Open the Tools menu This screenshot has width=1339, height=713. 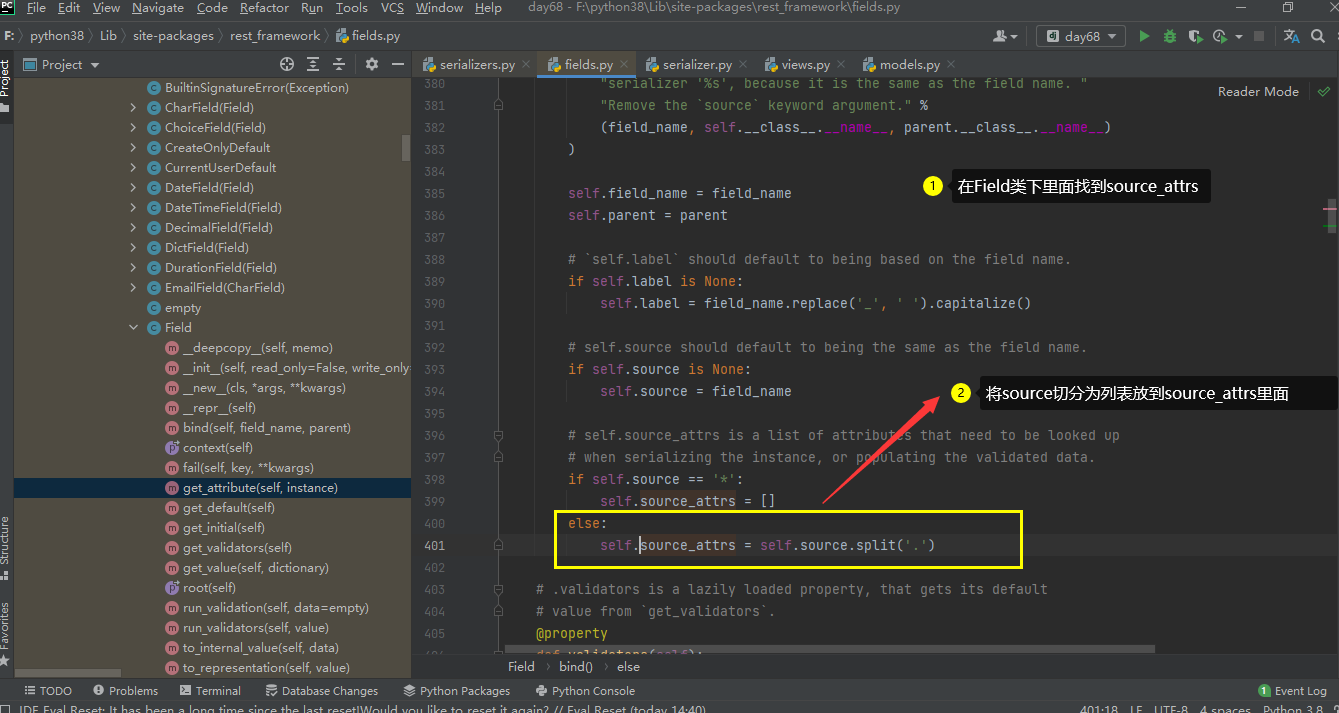point(351,8)
